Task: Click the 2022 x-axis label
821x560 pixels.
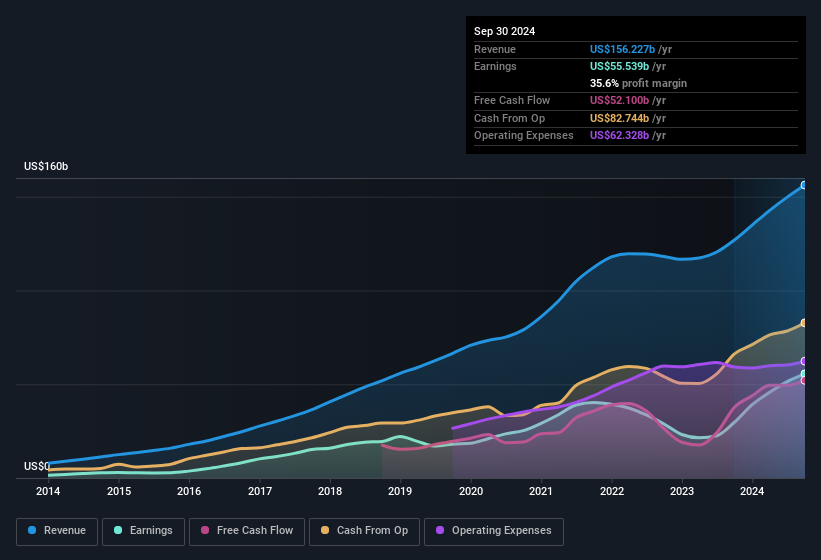Action: tap(612, 491)
